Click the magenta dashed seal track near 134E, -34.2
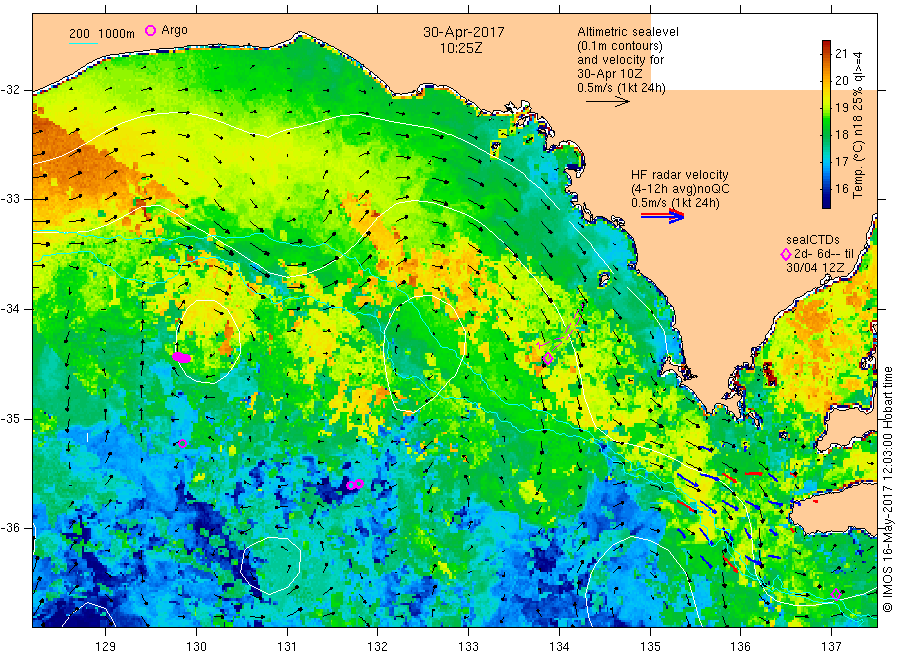Image resolution: width=900 pixels, height=660 pixels. [561, 328]
